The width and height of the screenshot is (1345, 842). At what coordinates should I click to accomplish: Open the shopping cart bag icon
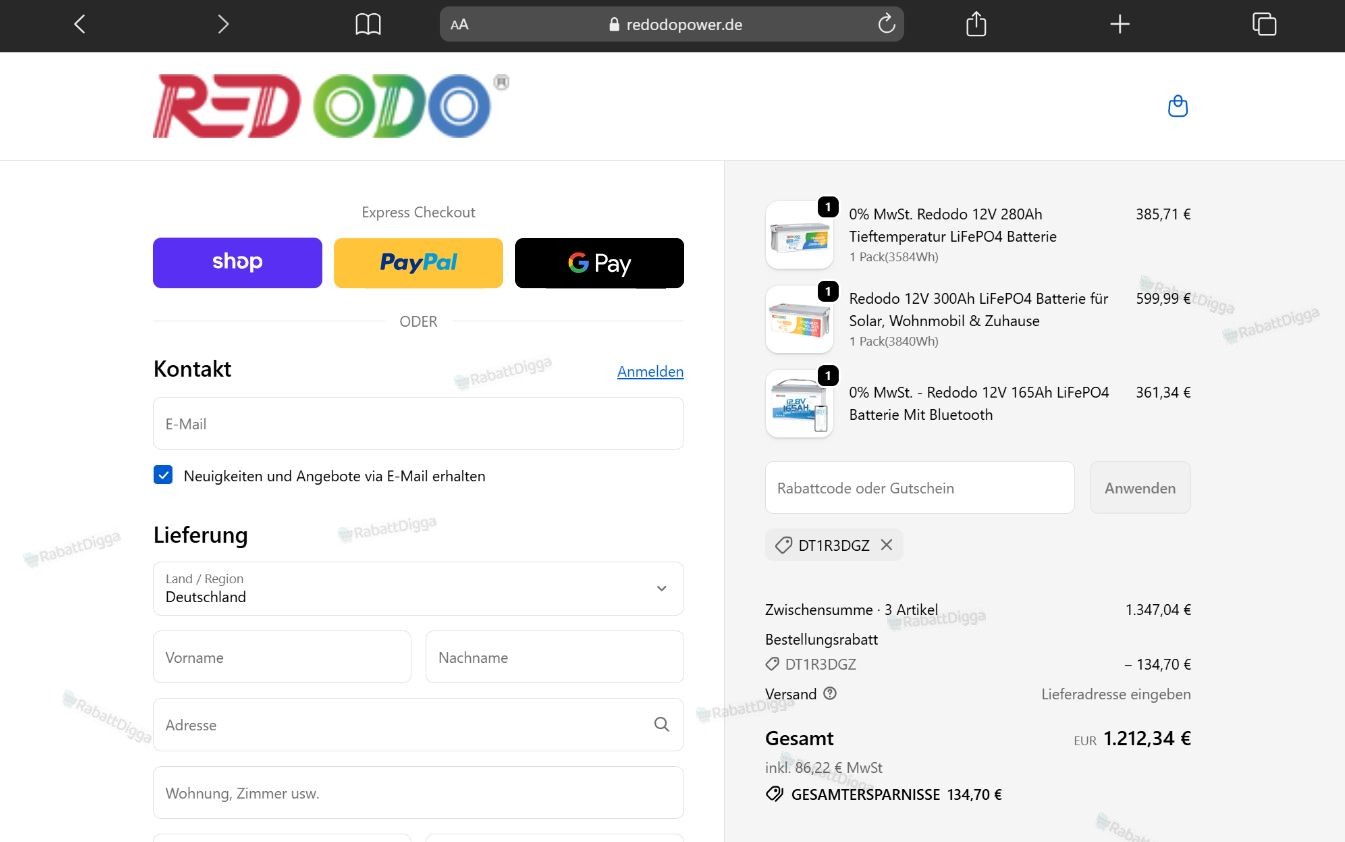tap(1178, 106)
